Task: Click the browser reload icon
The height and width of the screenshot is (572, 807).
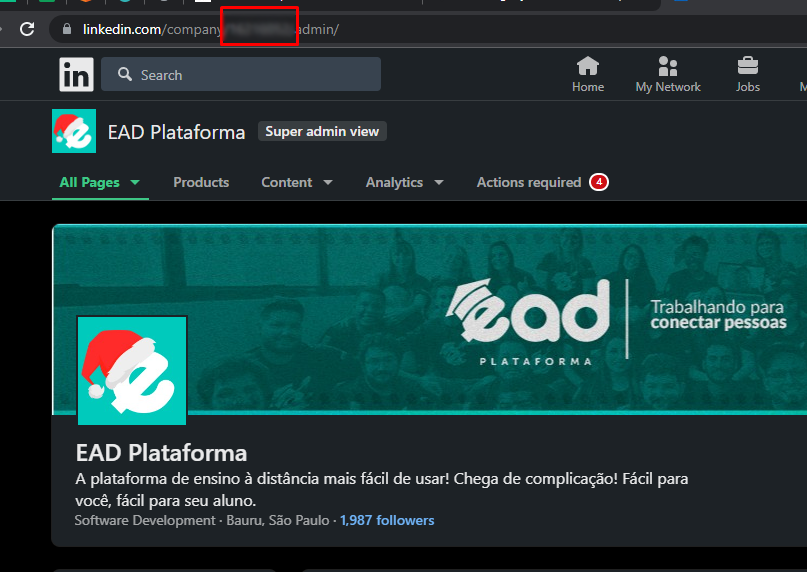Action: 27,29
